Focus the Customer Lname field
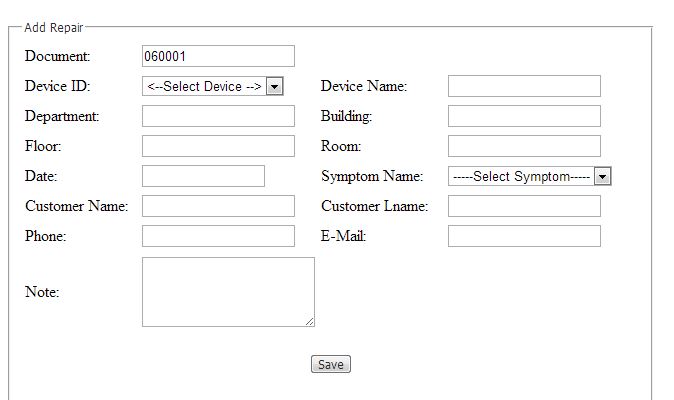 point(524,206)
